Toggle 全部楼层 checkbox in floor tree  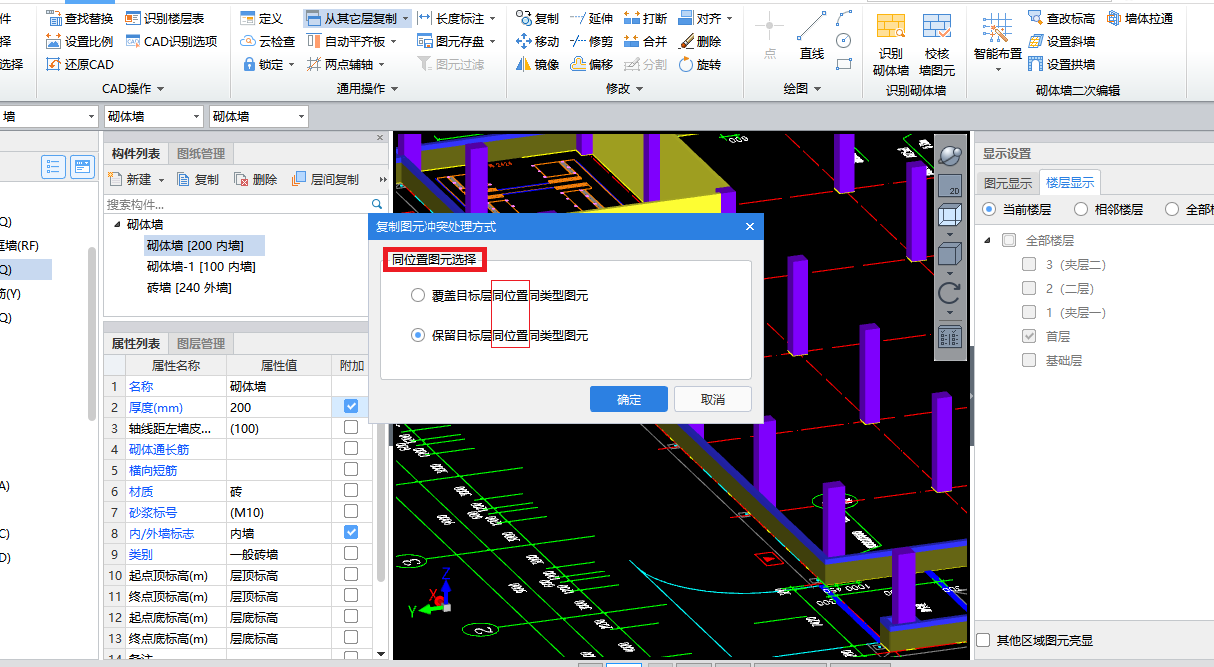tap(1009, 240)
